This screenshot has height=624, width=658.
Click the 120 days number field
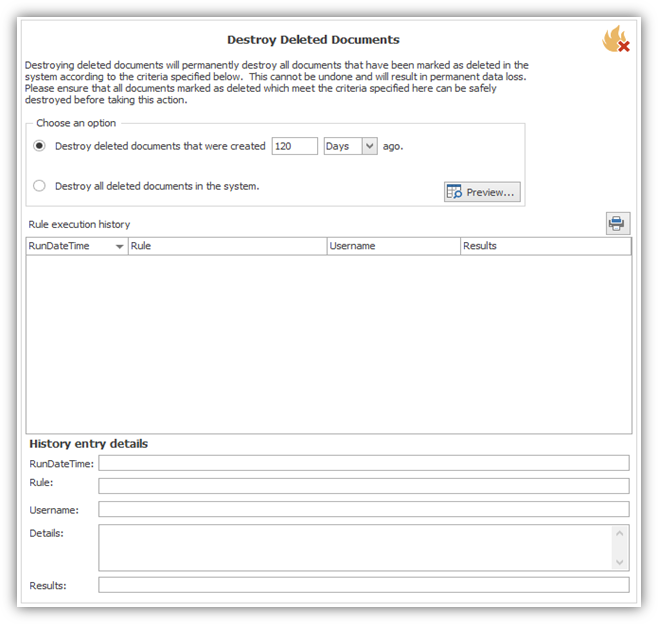295,146
